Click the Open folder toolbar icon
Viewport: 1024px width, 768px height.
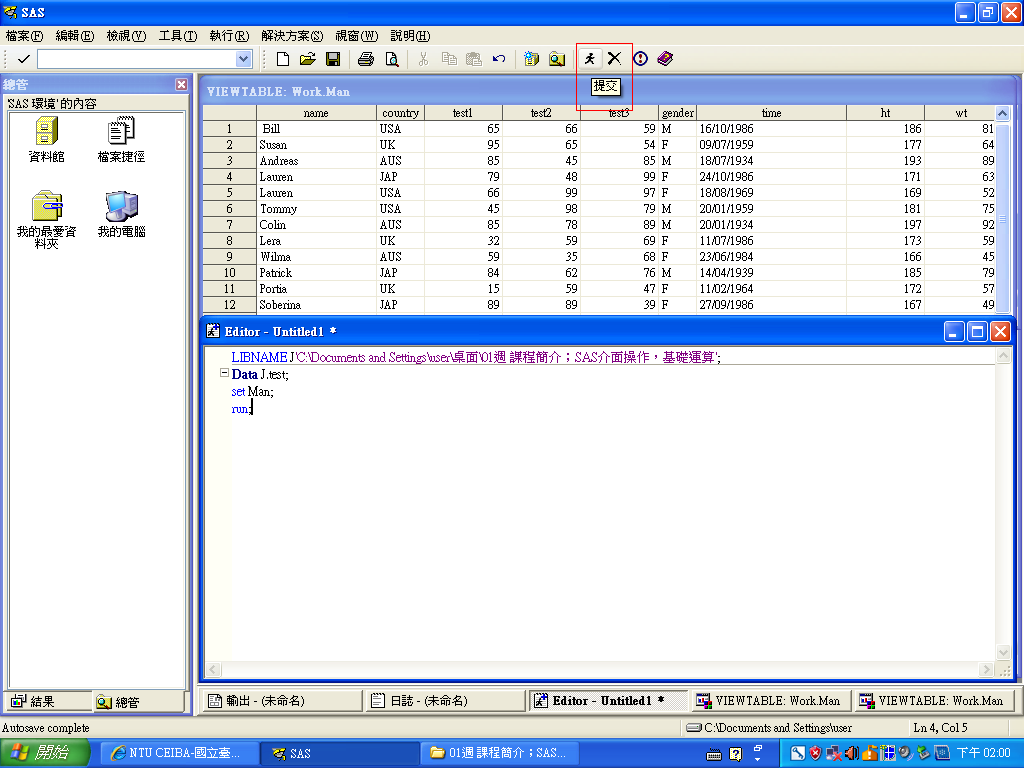(x=308, y=59)
